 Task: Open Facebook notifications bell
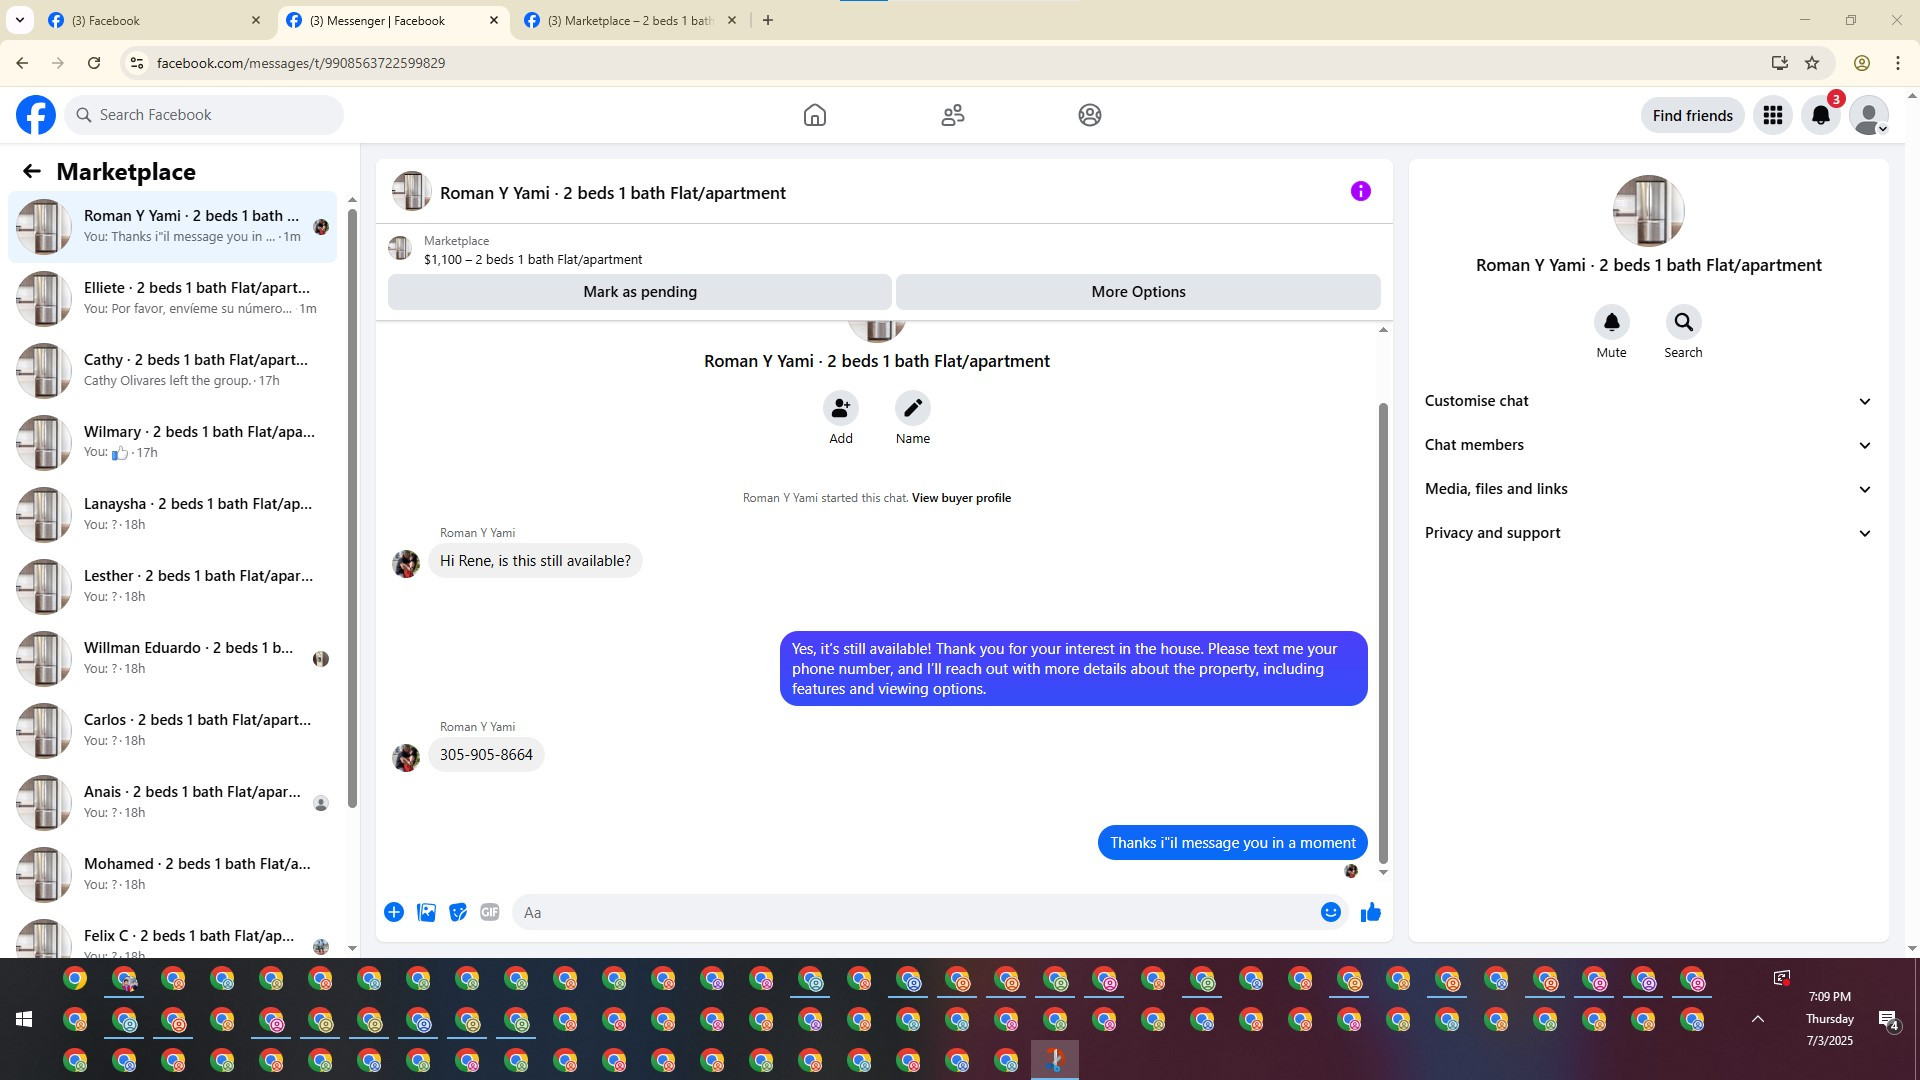point(1820,115)
